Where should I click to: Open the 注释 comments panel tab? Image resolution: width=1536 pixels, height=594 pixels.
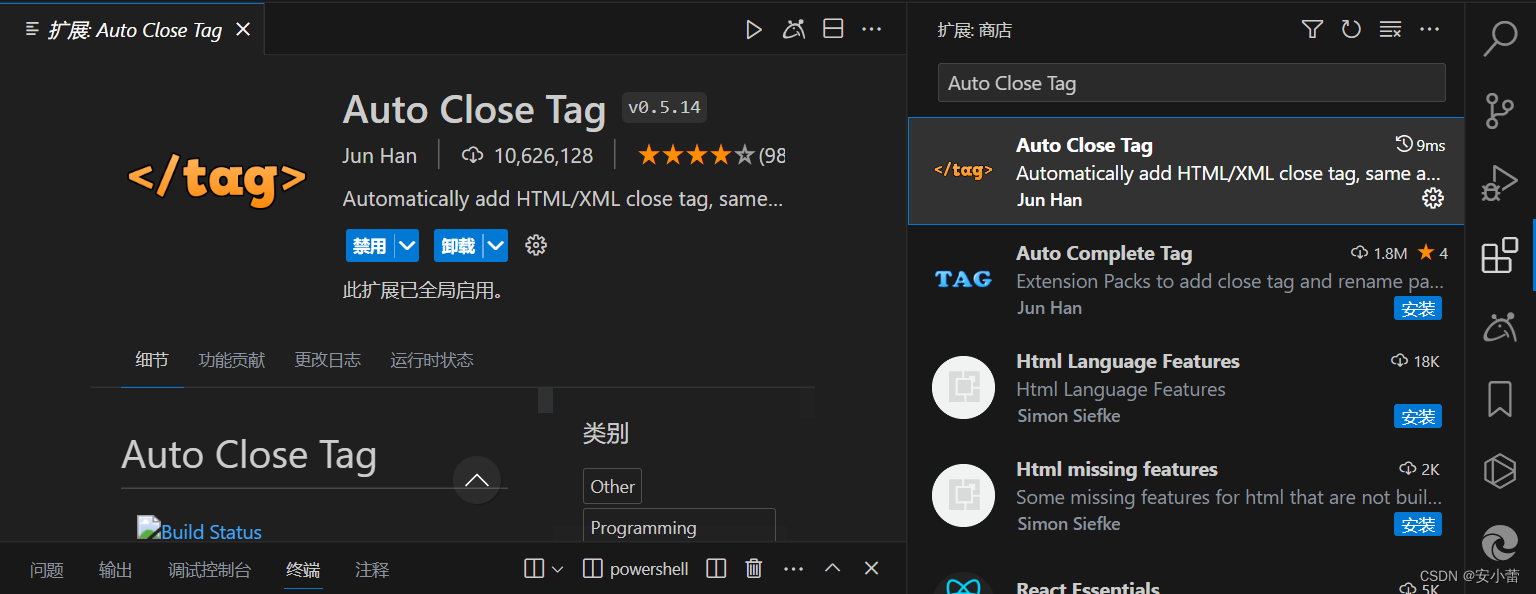372,570
